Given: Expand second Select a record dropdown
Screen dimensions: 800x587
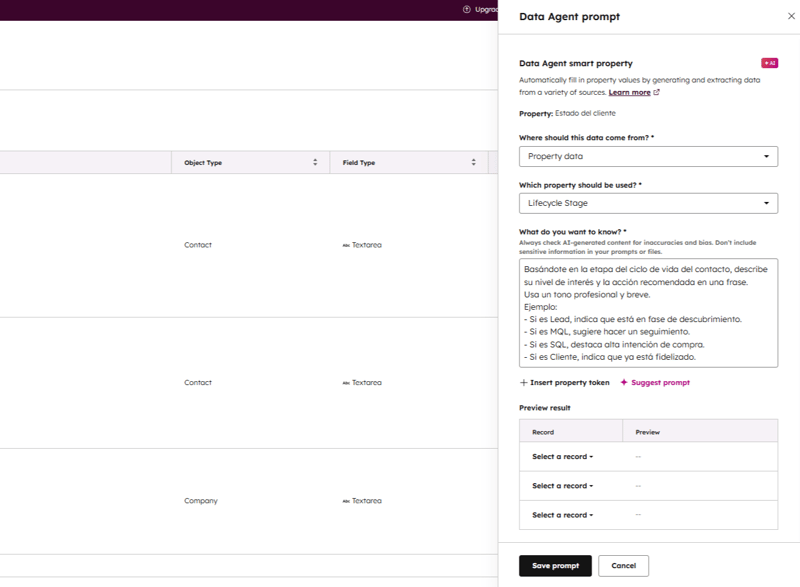Looking at the screenshot, I should 562,486.
